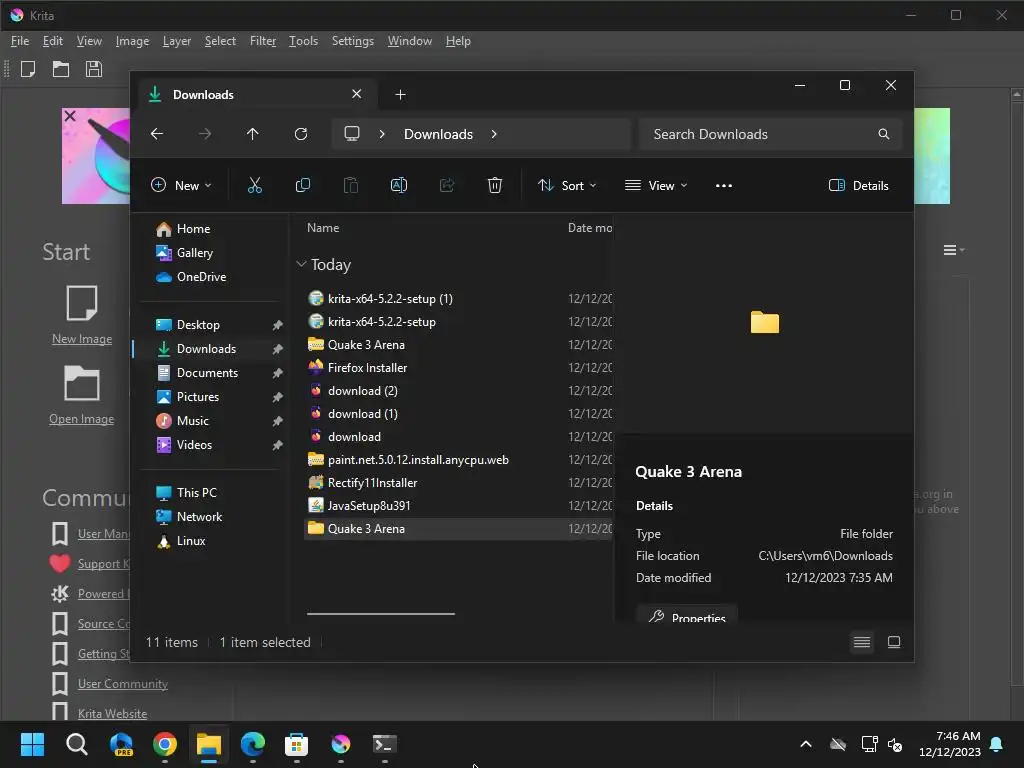Click the Cut scissors icon in Explorer toolbar
This screenshot has width=1024, height=768.
click(255, 185)
